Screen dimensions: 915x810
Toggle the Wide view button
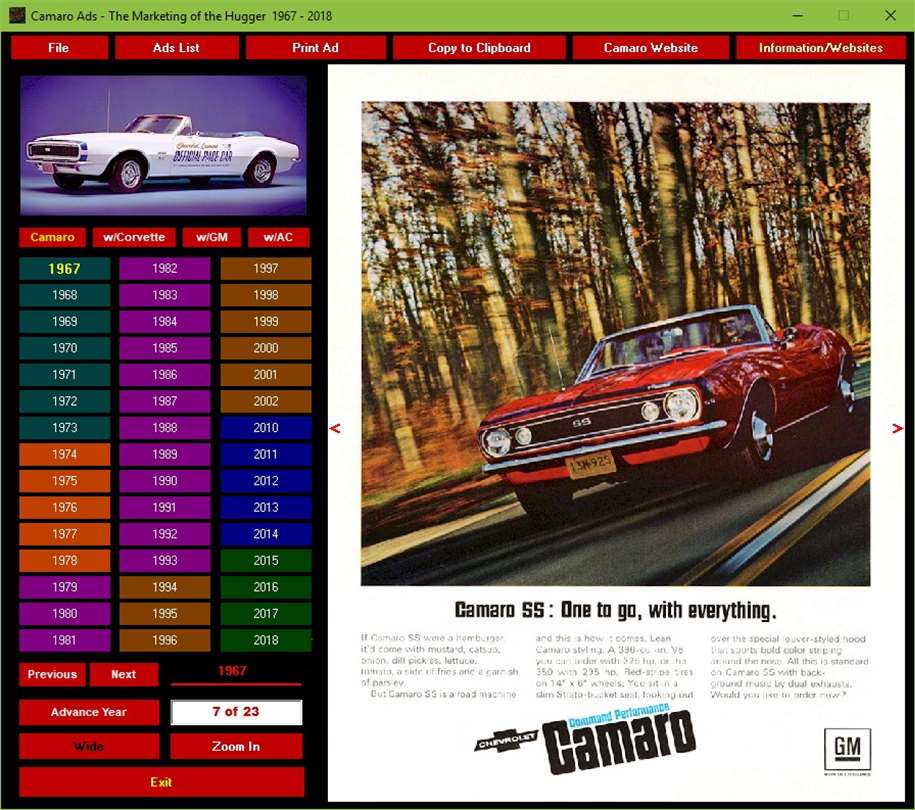pyautogui.click(x=89, y=746)
